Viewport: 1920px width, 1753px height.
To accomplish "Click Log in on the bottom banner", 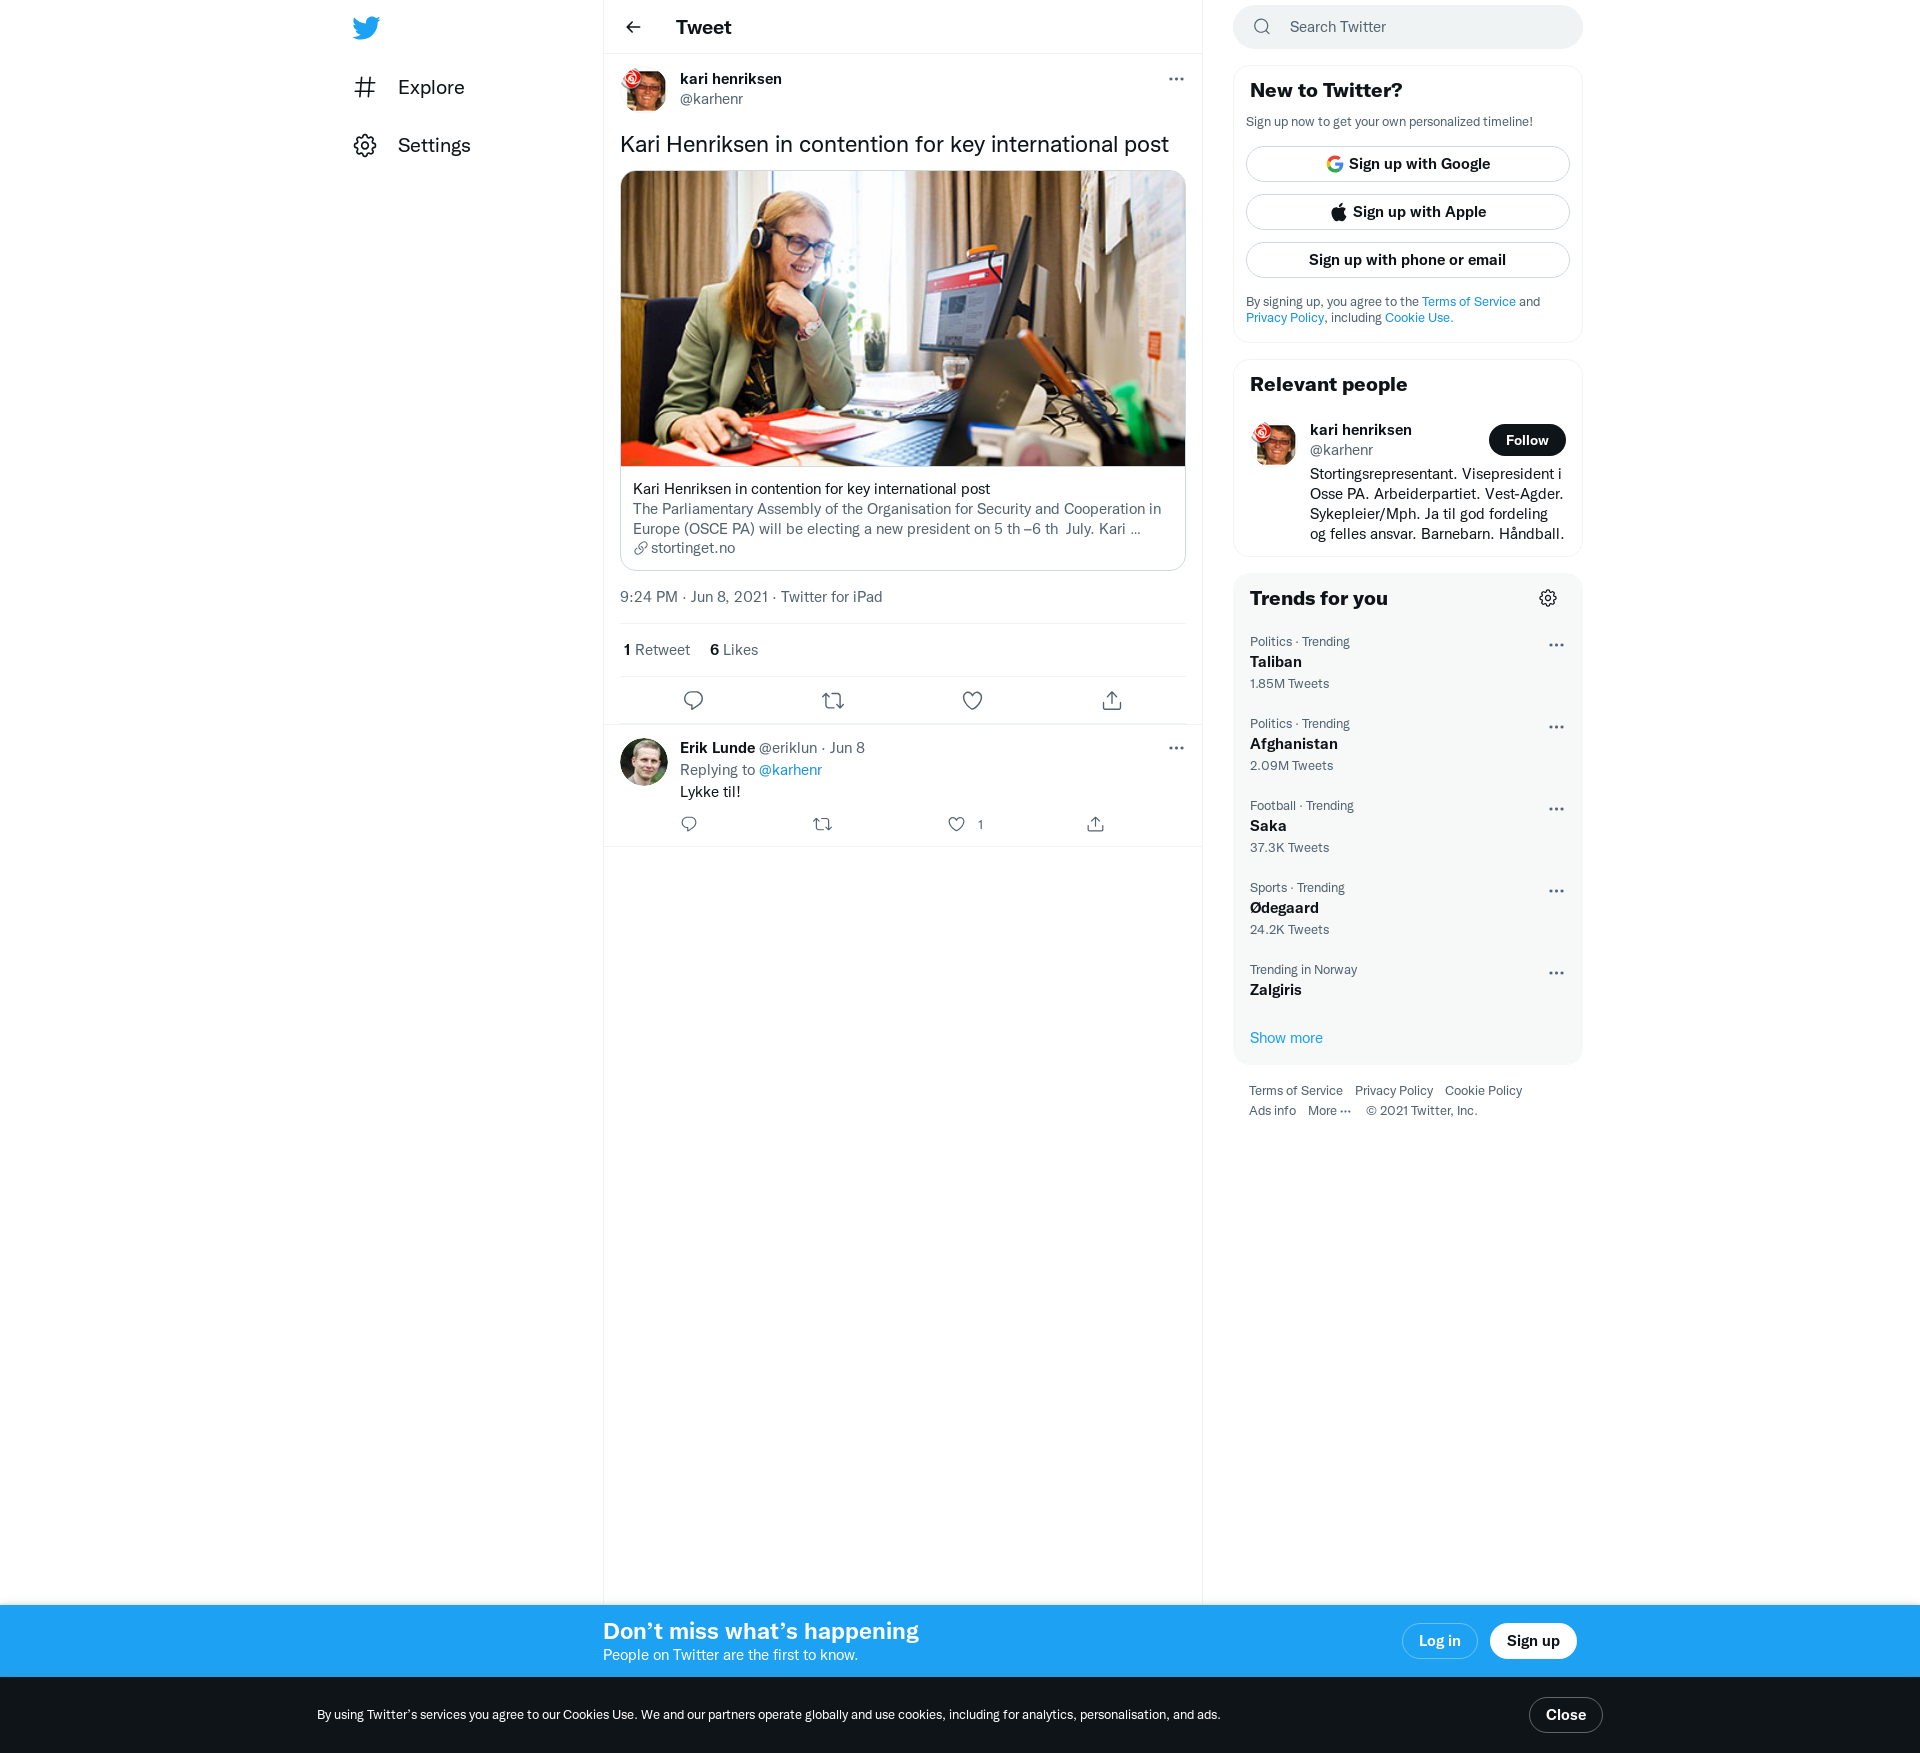I will coord(1440,1641).
